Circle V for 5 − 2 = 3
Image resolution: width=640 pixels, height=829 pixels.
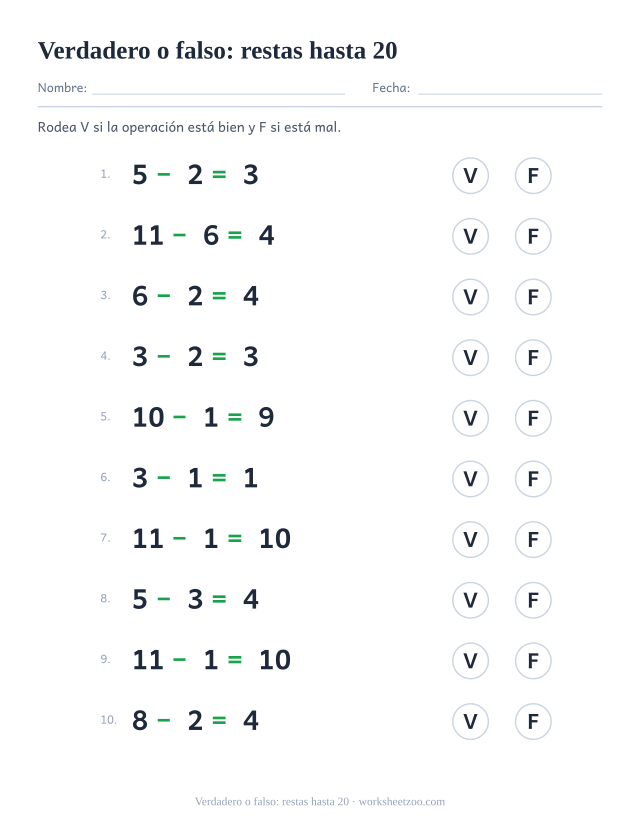[x=470, y=176]
